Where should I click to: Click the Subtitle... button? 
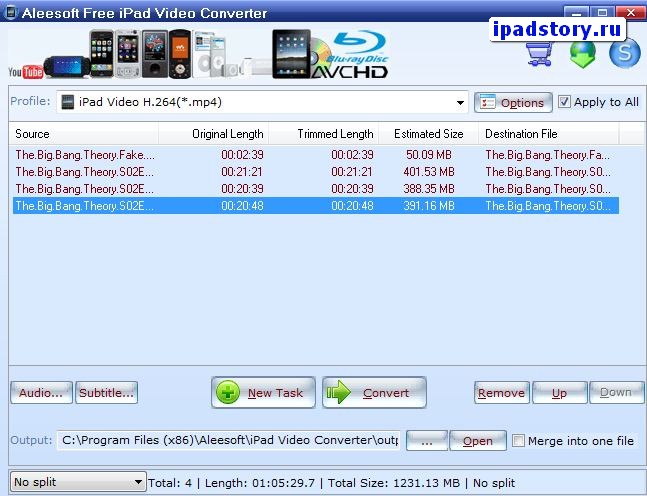coord(106,392)
